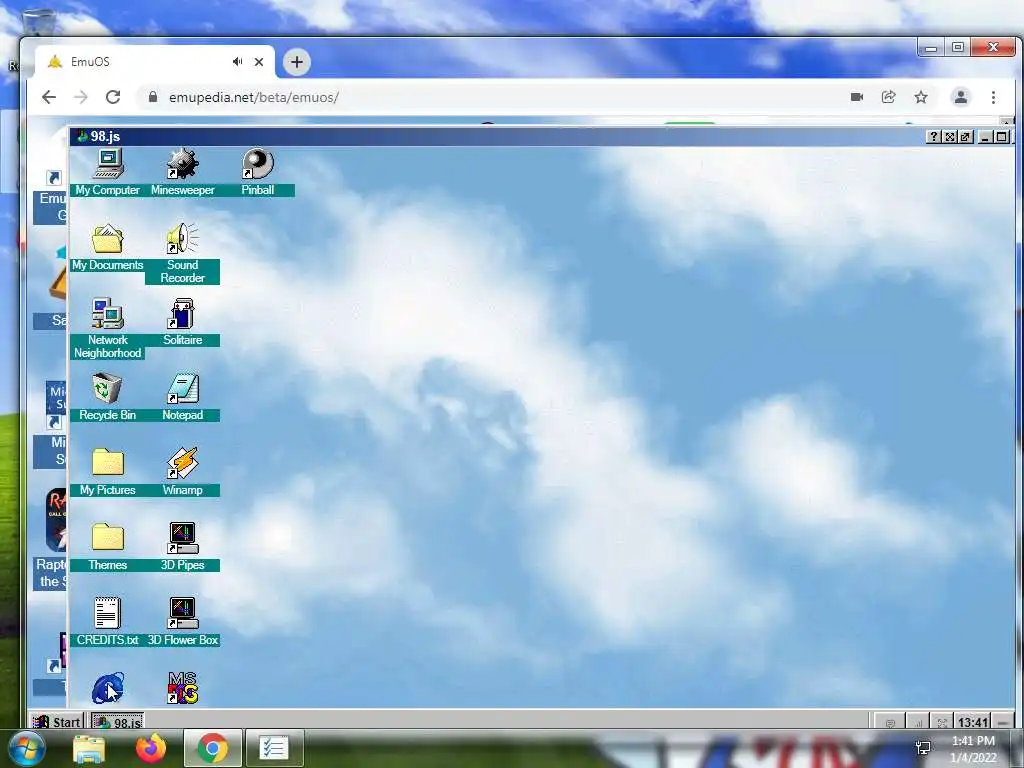
Task: Select the 98.js taskbar button
Action: coord(118,722)
